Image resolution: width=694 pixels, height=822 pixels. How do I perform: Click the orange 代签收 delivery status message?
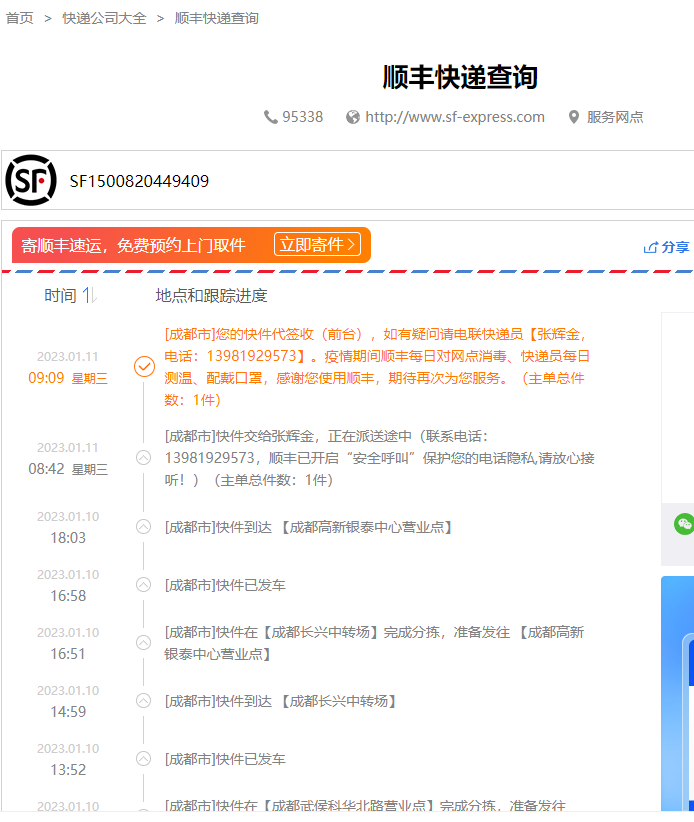(x=377, y=367)
